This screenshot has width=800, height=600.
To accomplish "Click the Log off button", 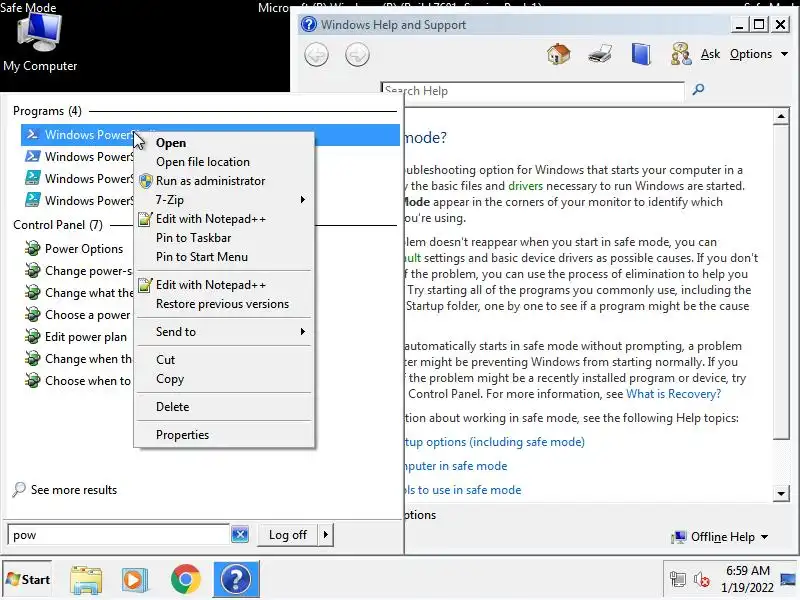I will [287, 535].
